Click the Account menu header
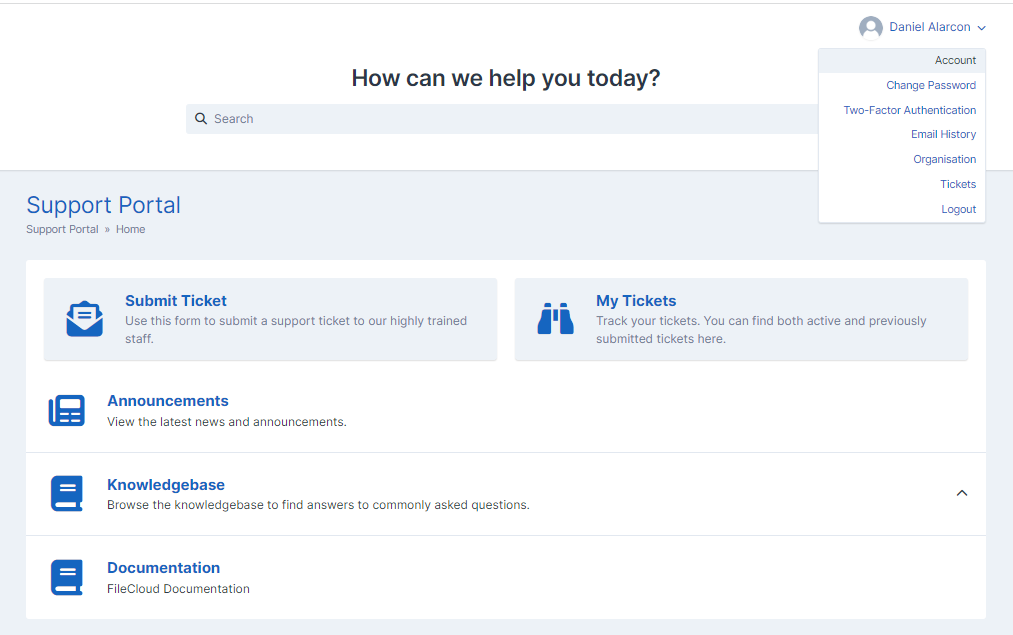 coord(902,61)
